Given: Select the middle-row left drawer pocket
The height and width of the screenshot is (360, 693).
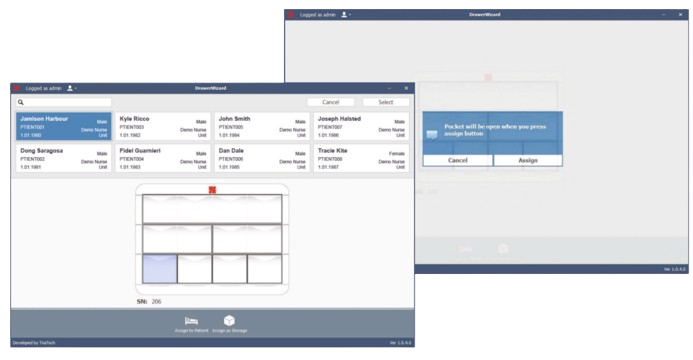Looking at the screenshot, I should (177, 239).
